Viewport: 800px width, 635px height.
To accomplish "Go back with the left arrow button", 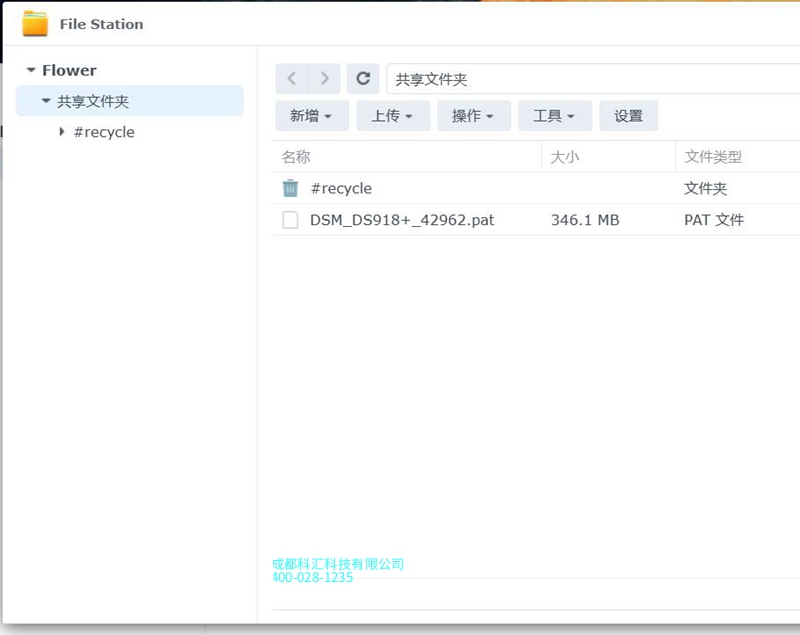I will click(x=291, y=79).
